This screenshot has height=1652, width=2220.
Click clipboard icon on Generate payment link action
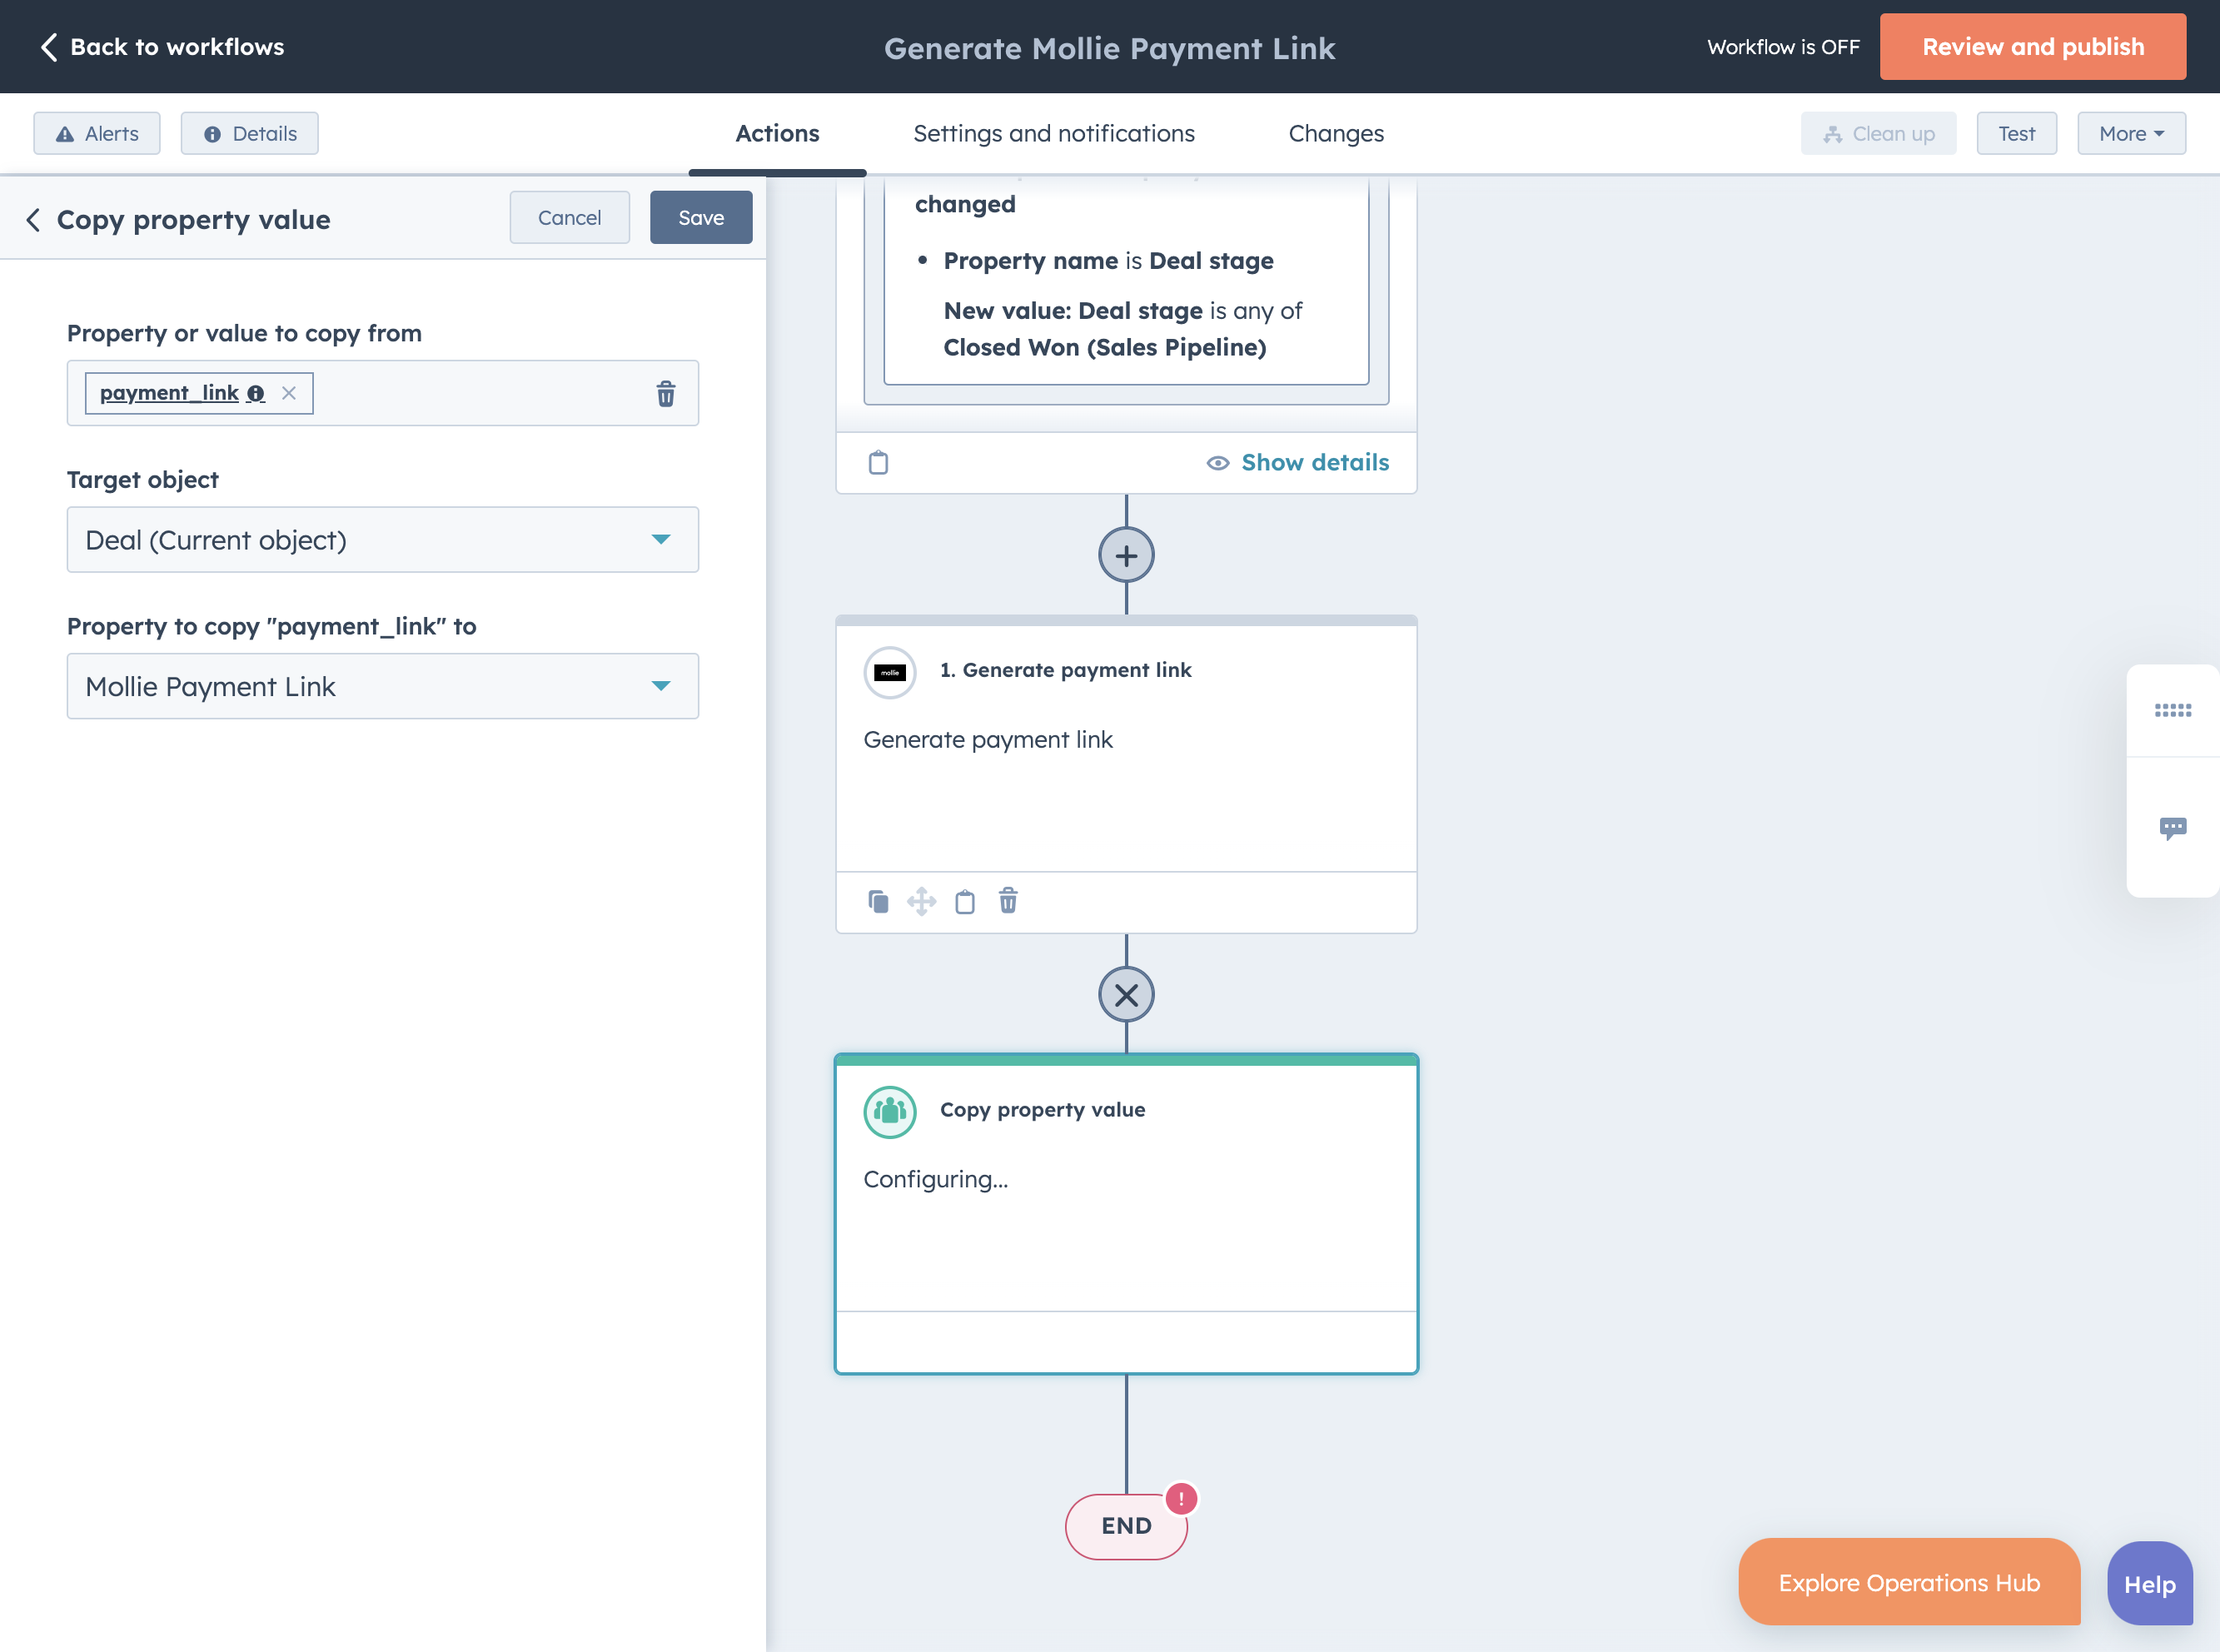click(x=965, y=901)
